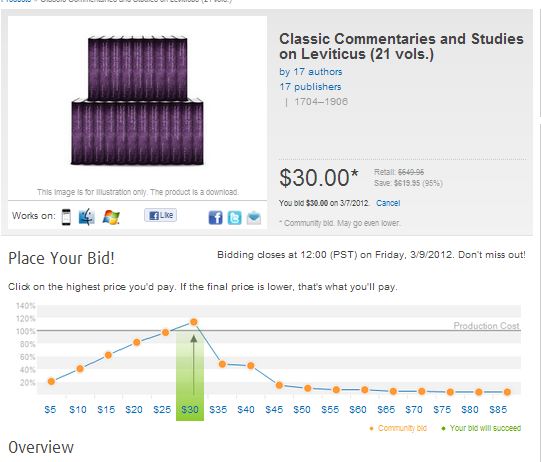Select the highlighted $30 bid price
This screenshot has width=541, height=462.
pyautogui.click(x=190, y=410)
